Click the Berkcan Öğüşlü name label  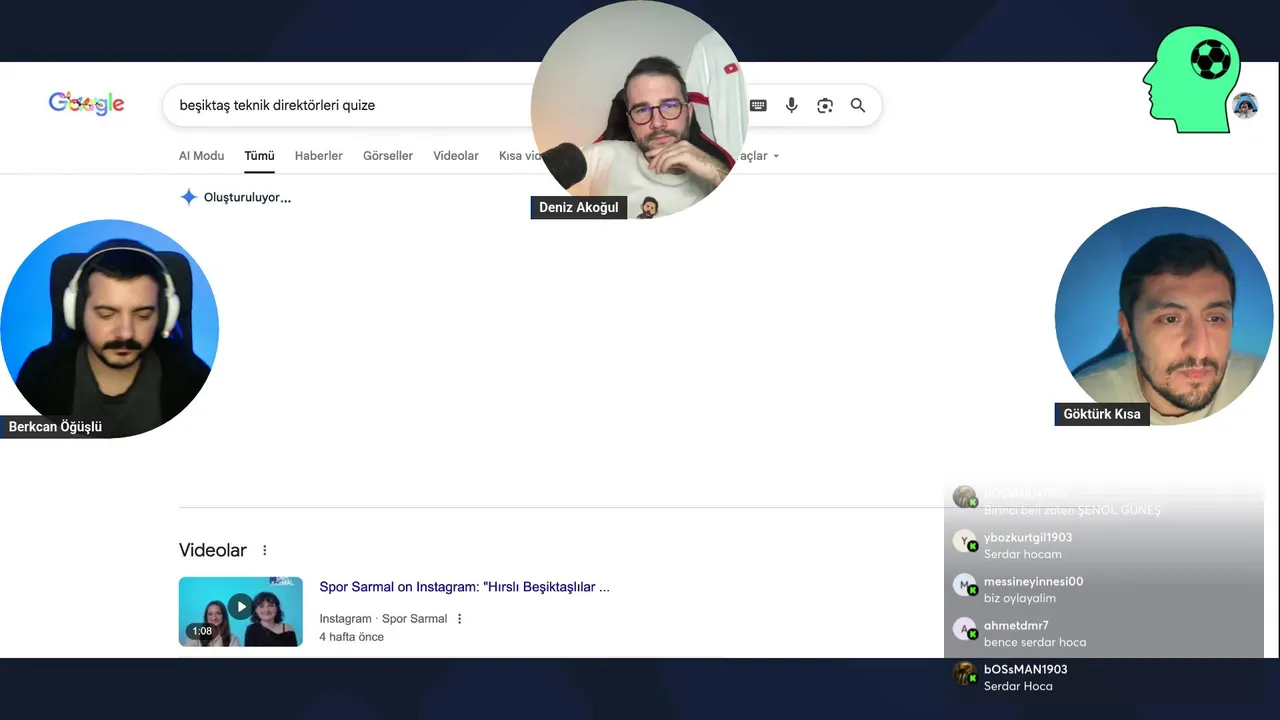[55, 427]
